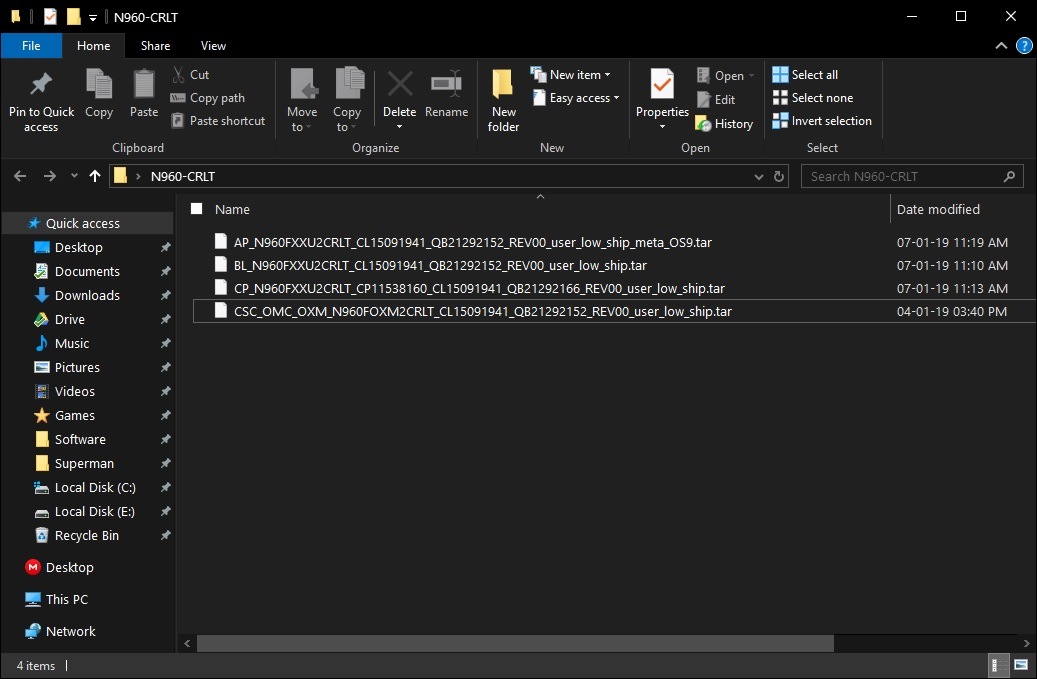Sort by the Name column header
The image size is (1037, 679).
point(232,209)
